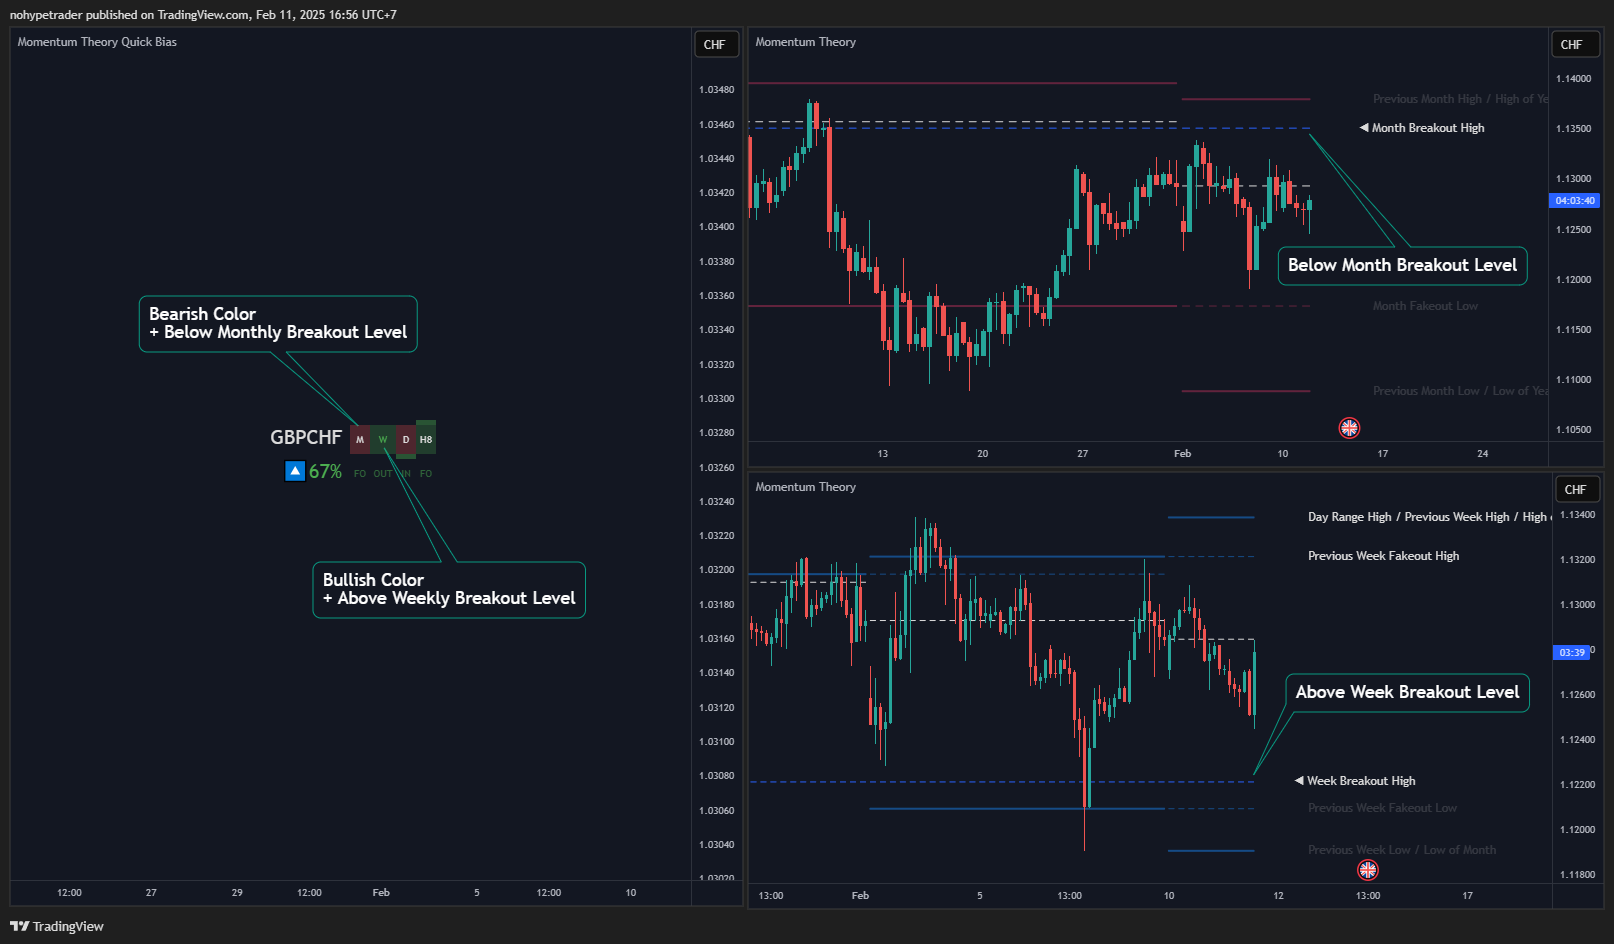Click the FO status label under the H8 cell
This screenshot has width=1614, height=944.
(426, 474)
